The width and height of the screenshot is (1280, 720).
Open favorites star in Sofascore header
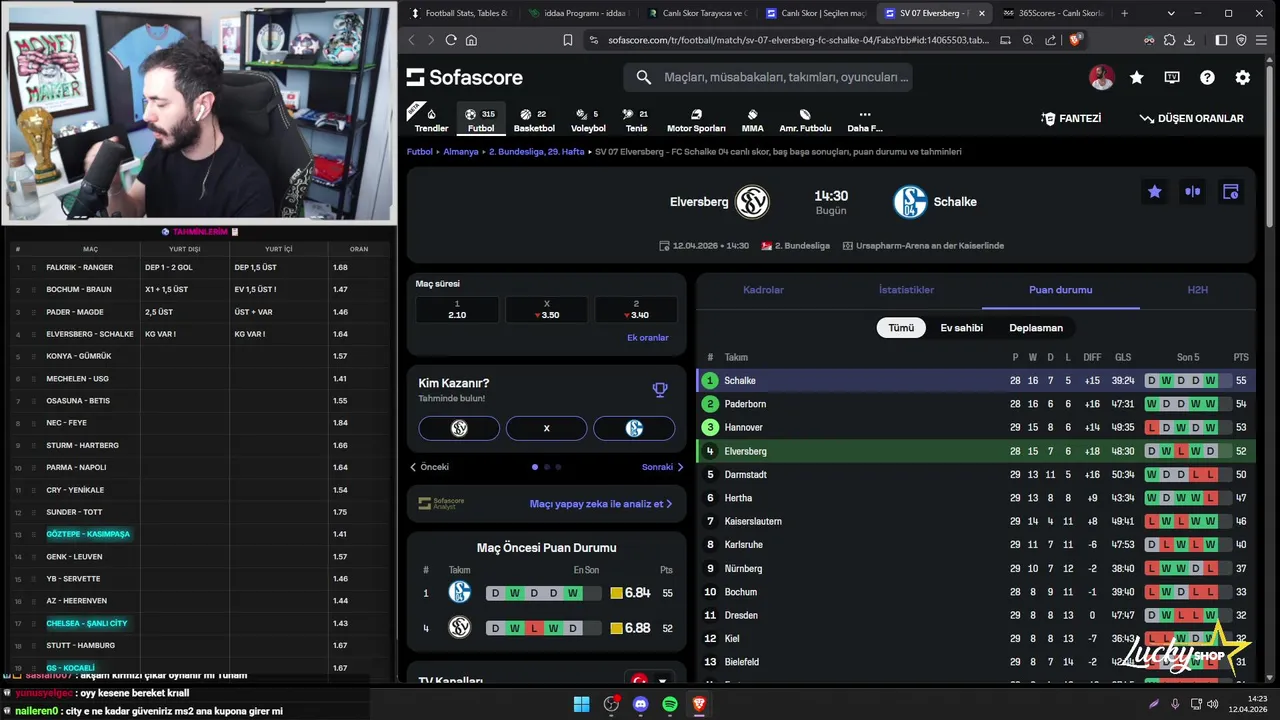tap(1137, 77)
